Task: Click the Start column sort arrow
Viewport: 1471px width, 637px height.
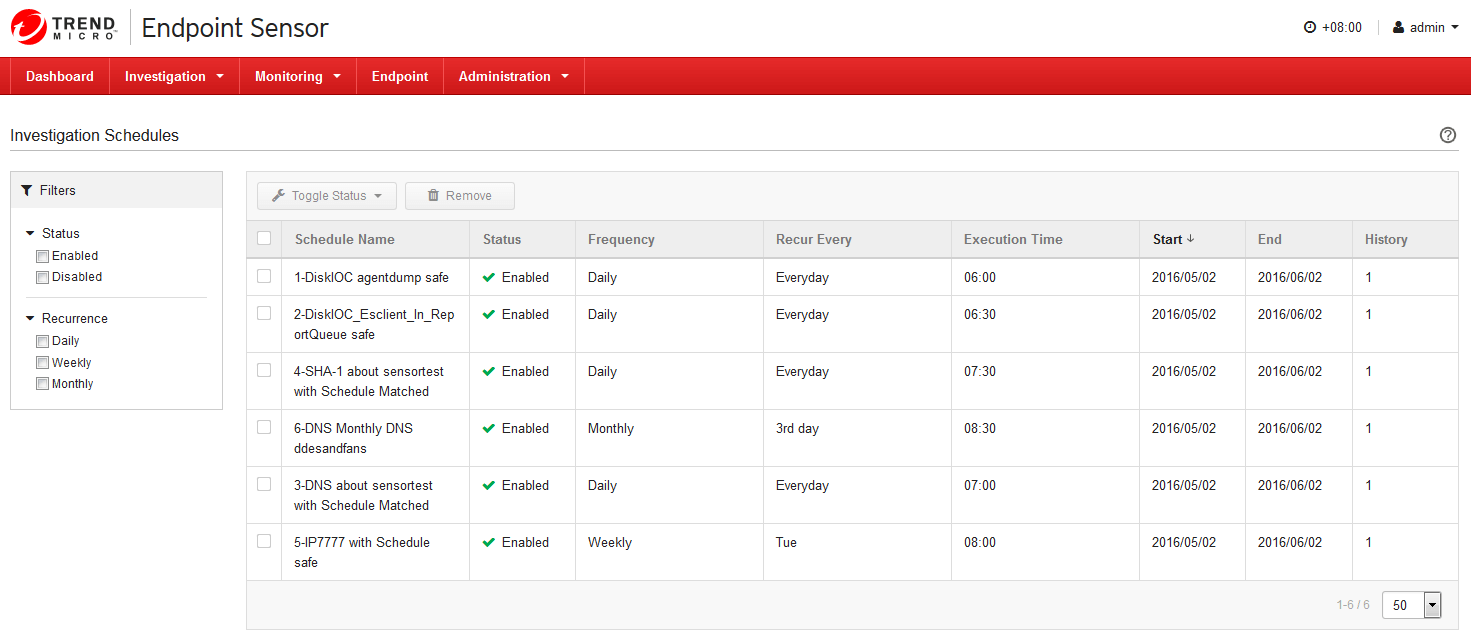Action: coord(1190,239)
